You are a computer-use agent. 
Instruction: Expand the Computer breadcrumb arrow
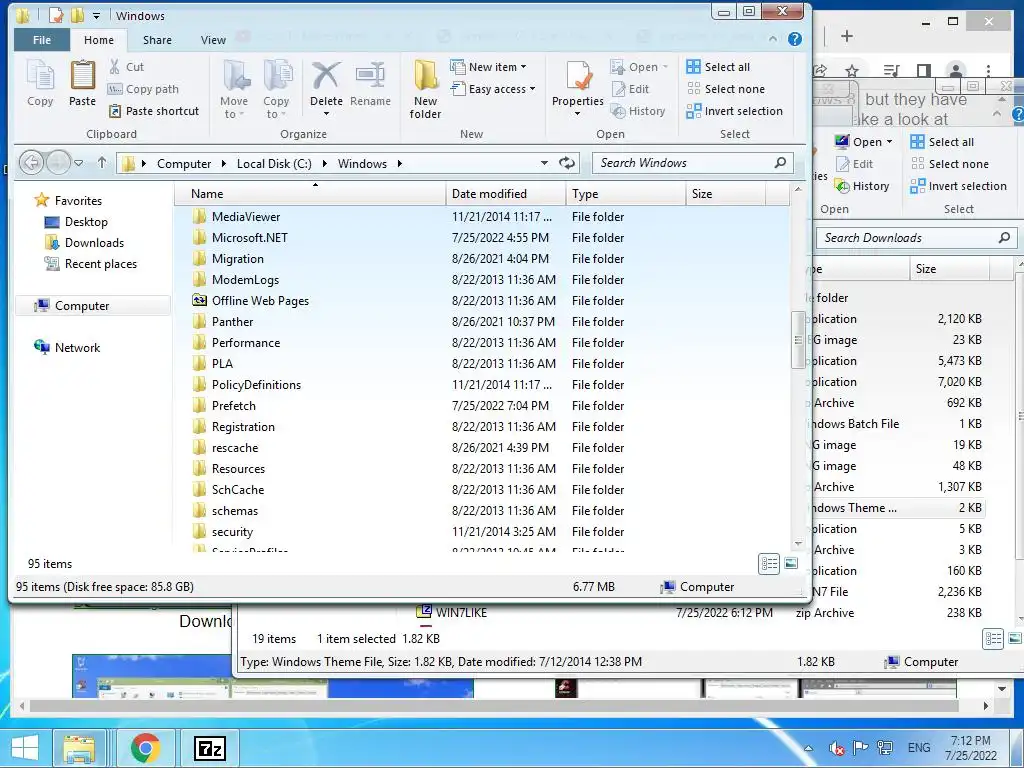[223, 163]
